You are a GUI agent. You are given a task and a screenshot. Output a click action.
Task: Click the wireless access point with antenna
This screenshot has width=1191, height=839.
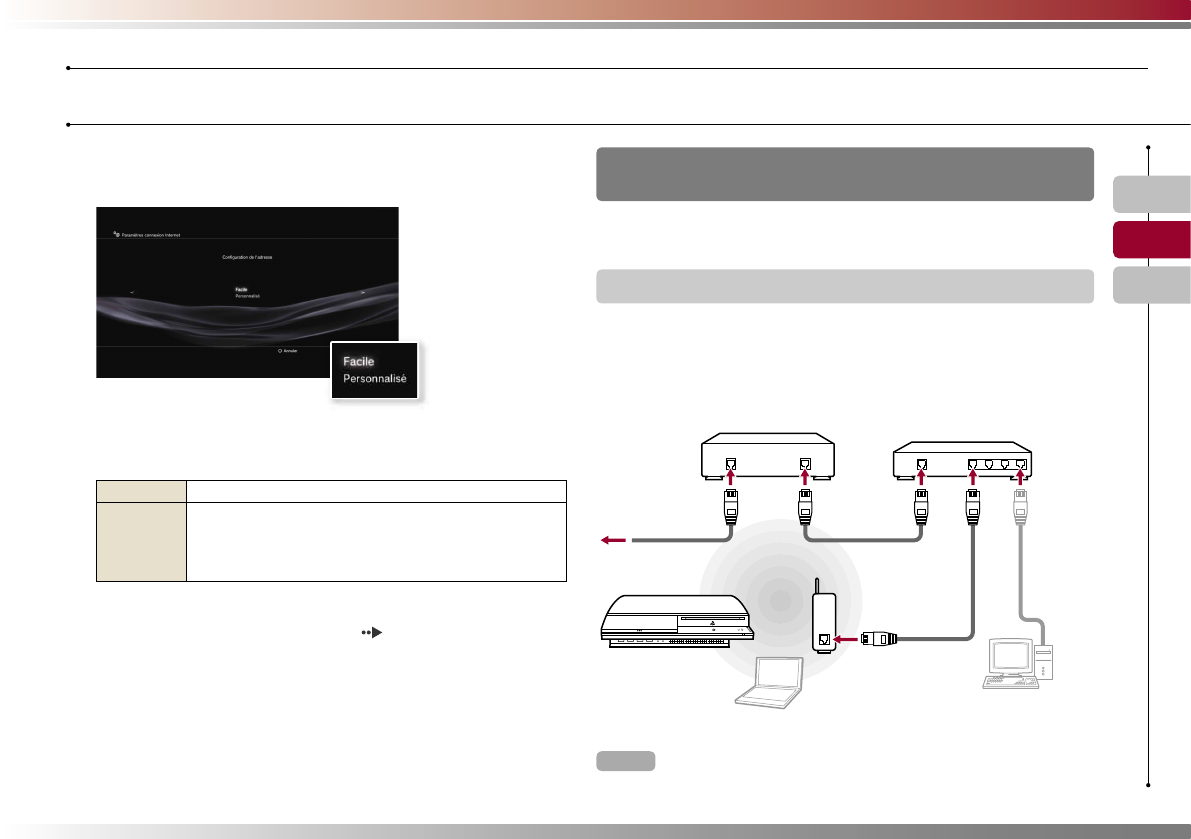824,616
